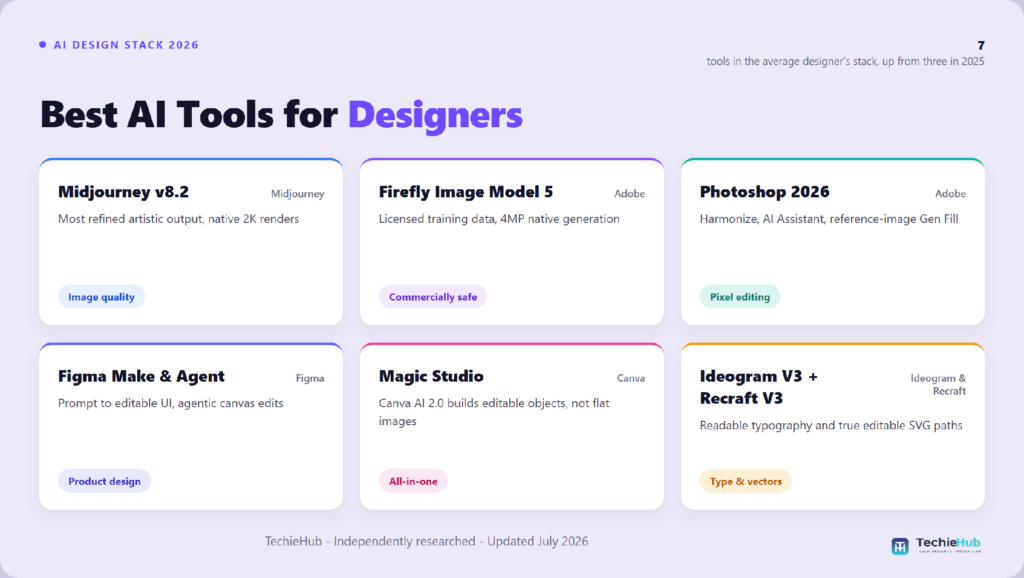Click the Midjourney vendor label
This screenshot has height=578, width=1024.
tap(298, 194)
